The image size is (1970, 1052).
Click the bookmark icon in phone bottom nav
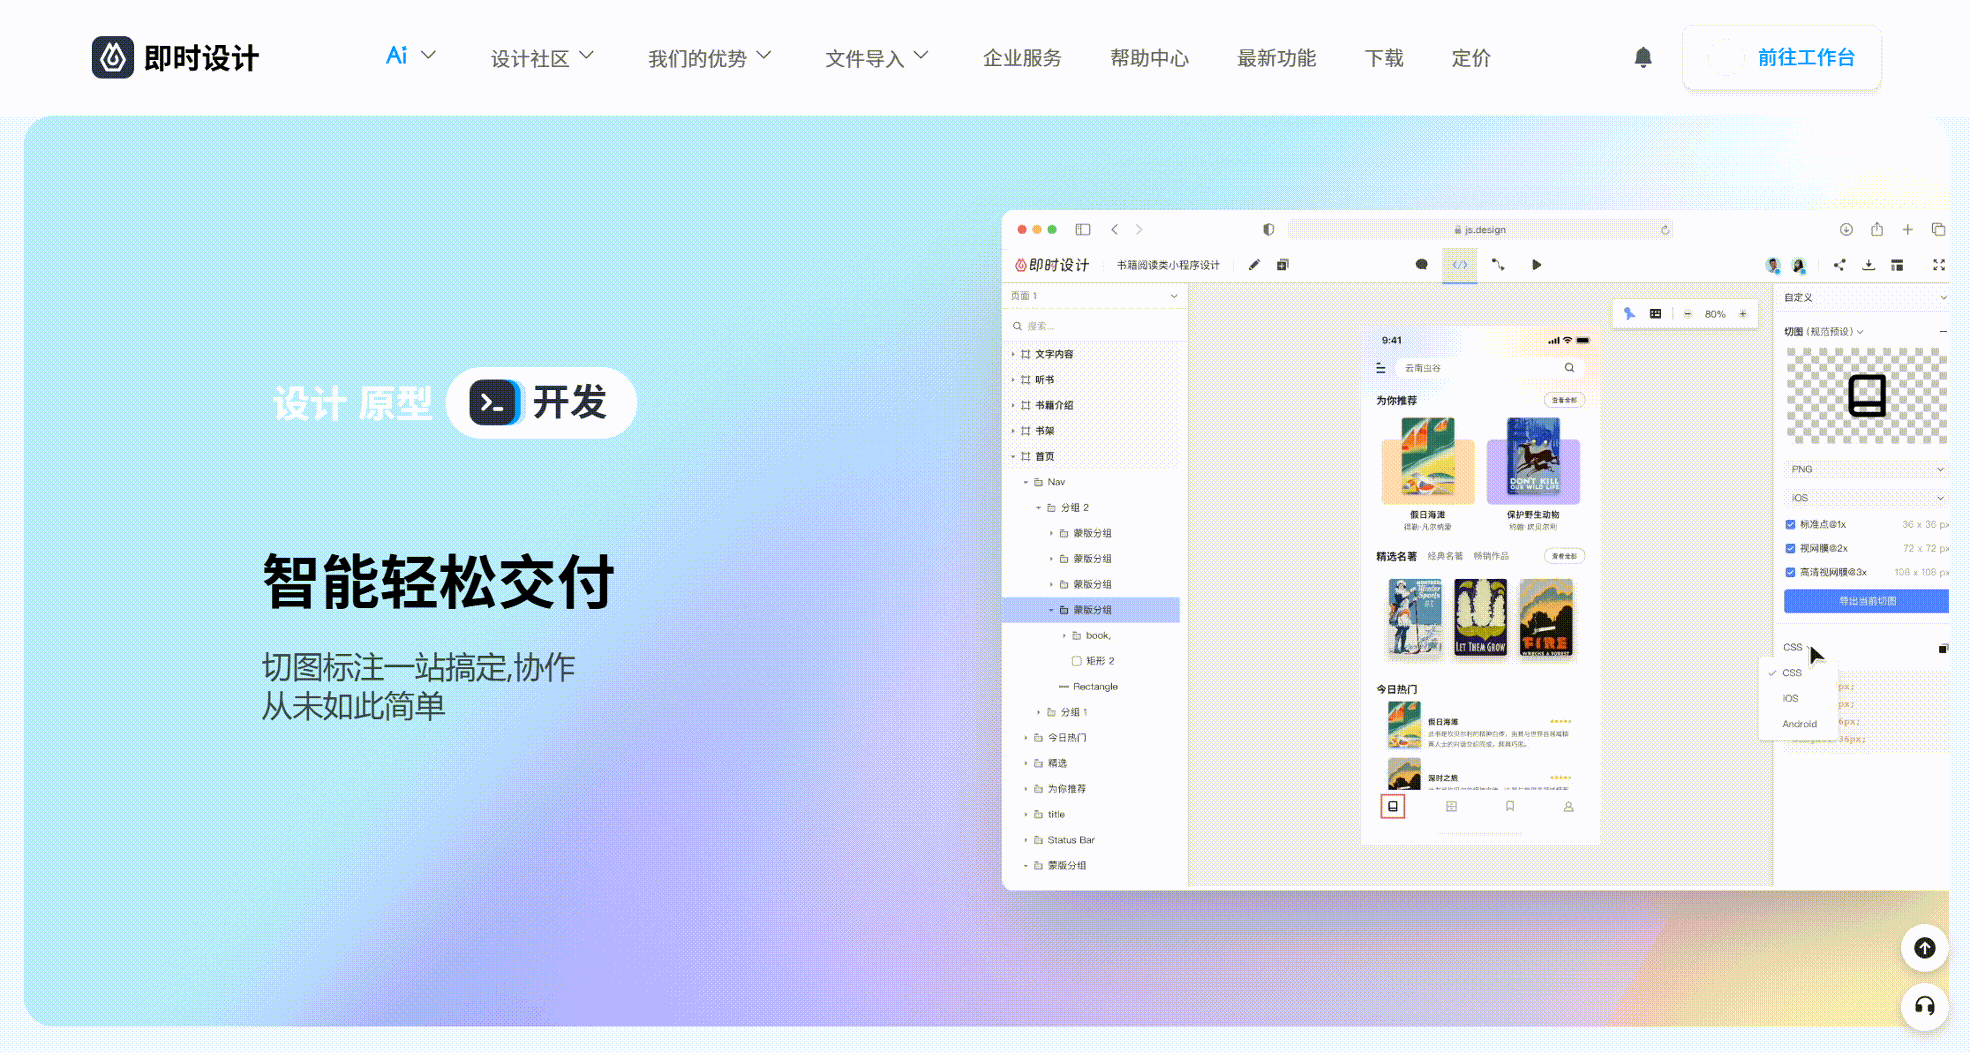pyautogui.click(x=1510, y=806)
